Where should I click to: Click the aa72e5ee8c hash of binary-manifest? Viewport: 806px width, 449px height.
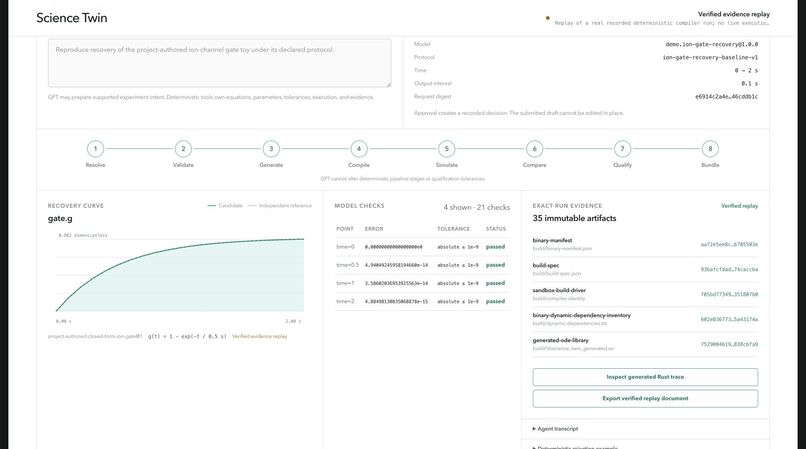(x=729, y=244)
